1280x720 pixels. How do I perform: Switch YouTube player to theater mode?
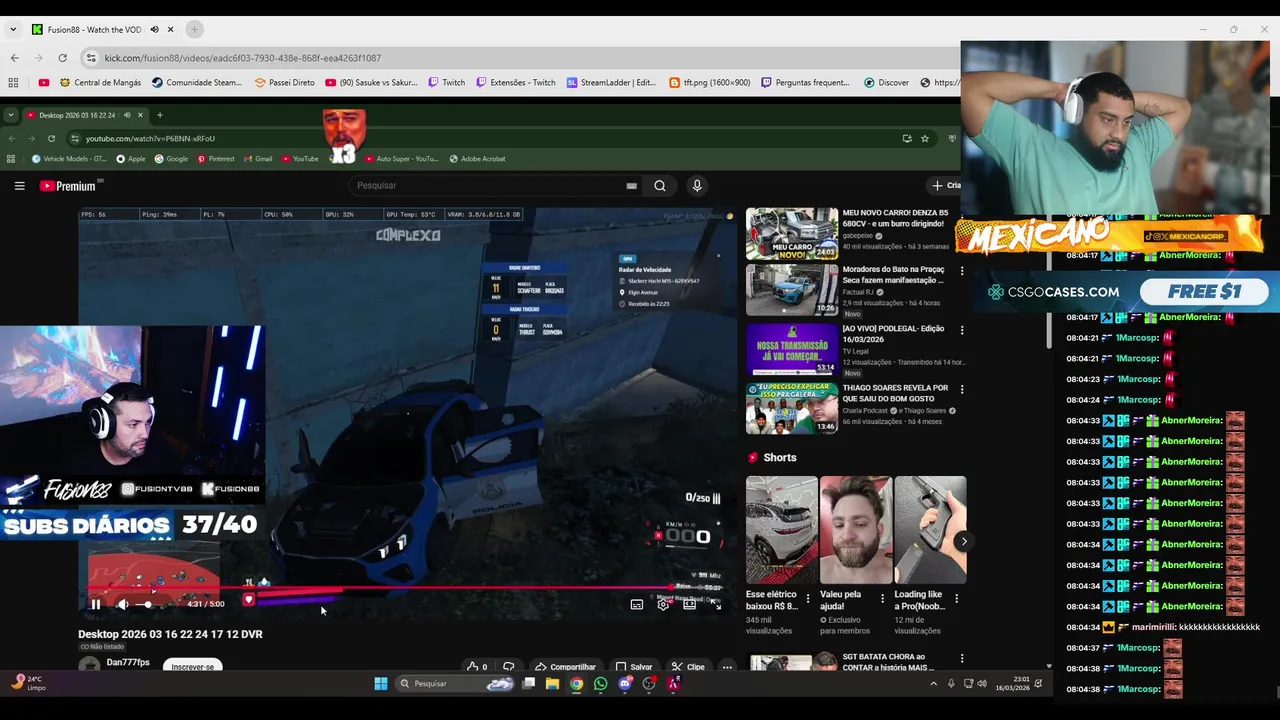tap(689, 604)
